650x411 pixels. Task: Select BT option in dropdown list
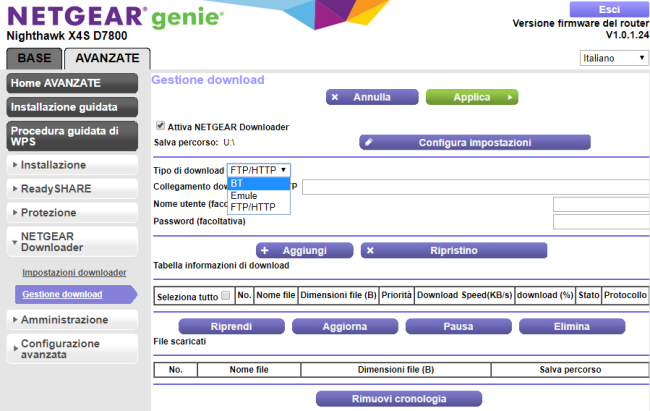pyautogui.click(x=259, y=183)
